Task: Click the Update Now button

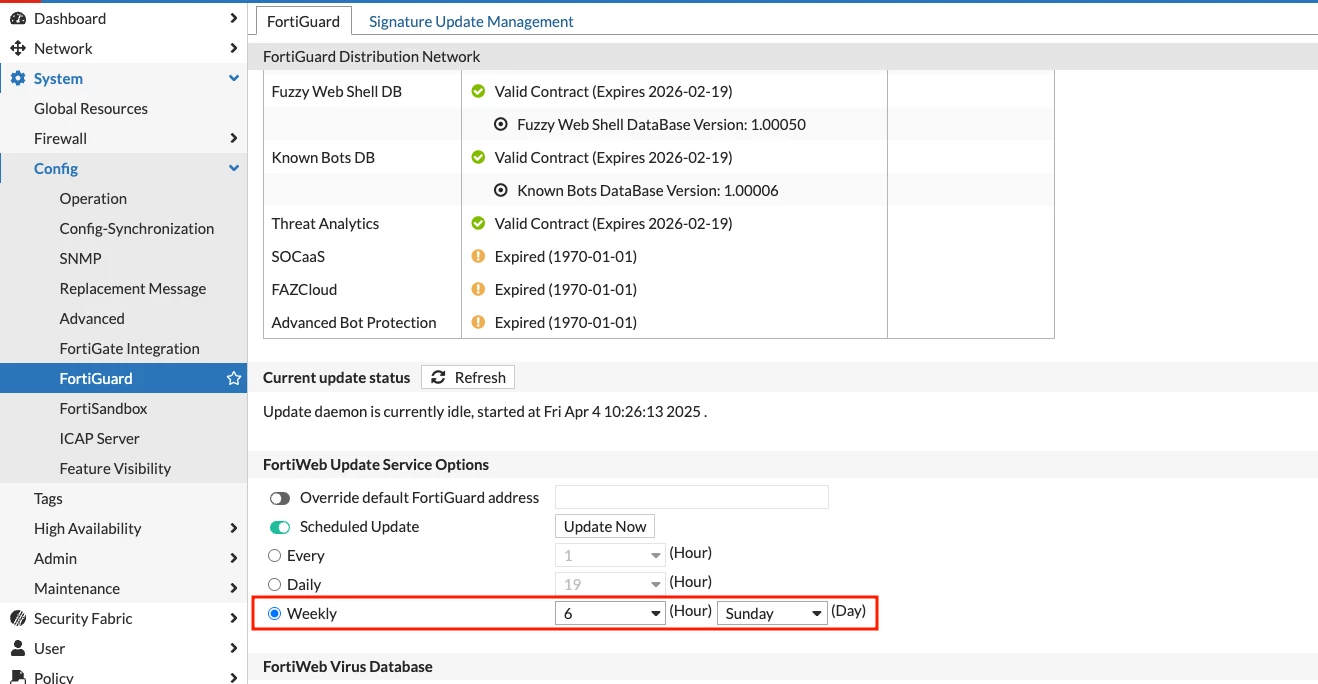Action: tap(605, 526)
